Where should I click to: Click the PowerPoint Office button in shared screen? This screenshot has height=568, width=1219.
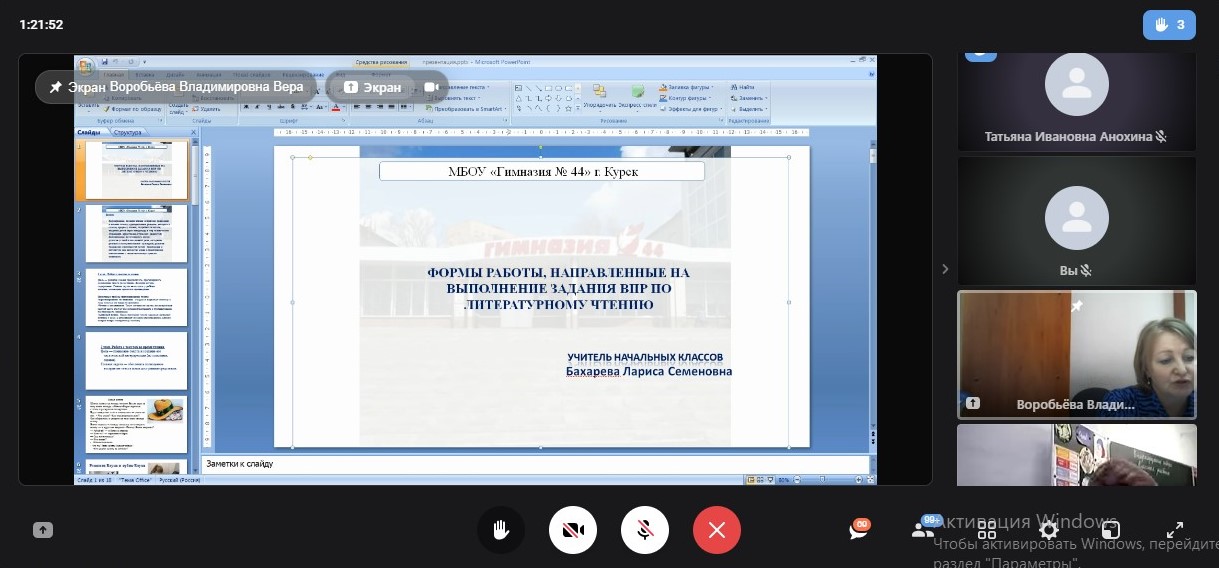[87, 66]
